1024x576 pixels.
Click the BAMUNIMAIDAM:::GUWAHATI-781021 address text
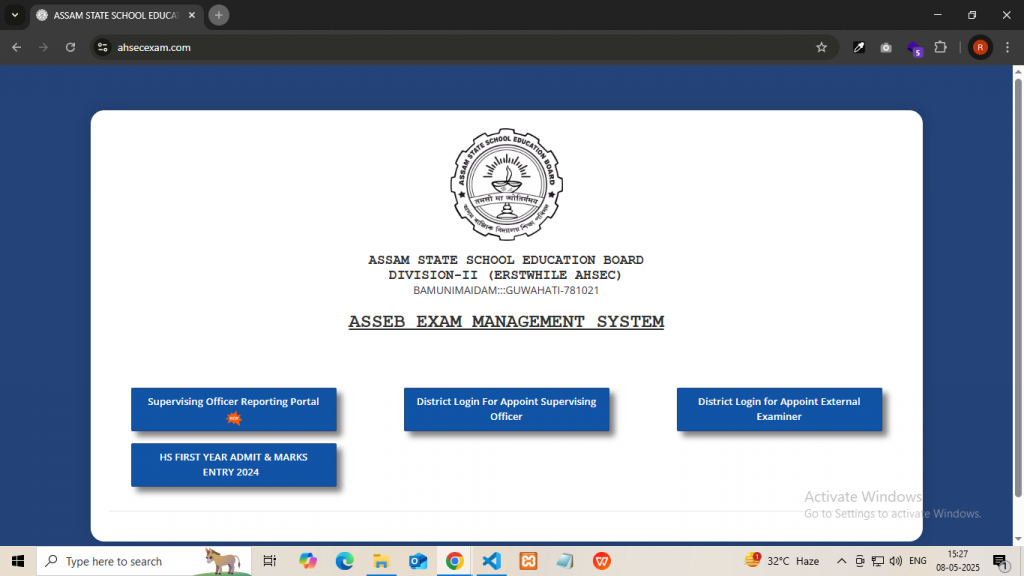(506, 291)
